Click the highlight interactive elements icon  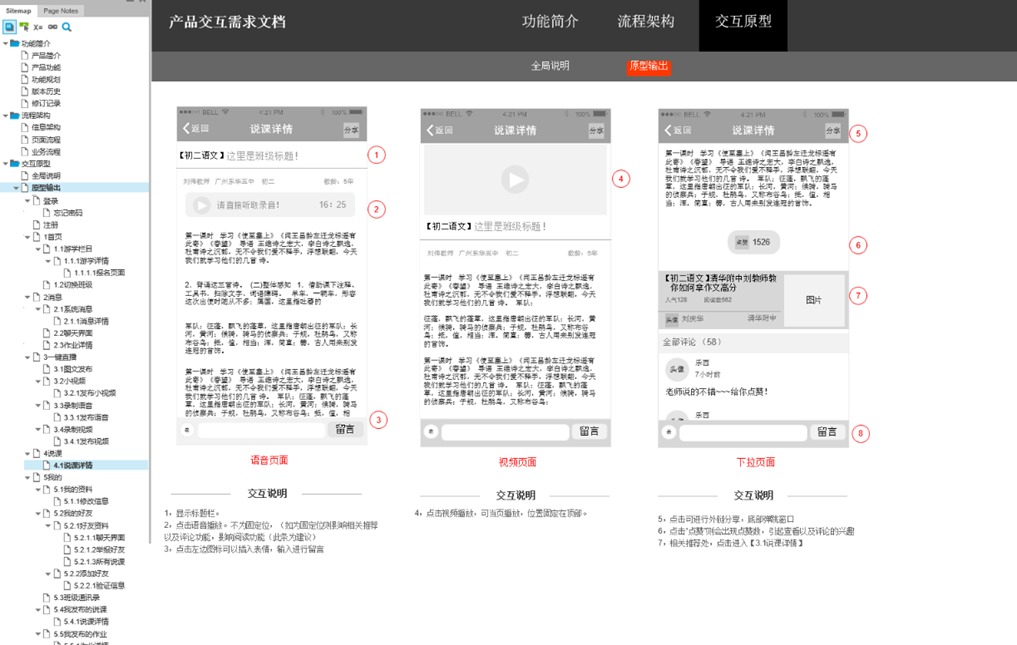pyautogui.click(x=24, y=27)
